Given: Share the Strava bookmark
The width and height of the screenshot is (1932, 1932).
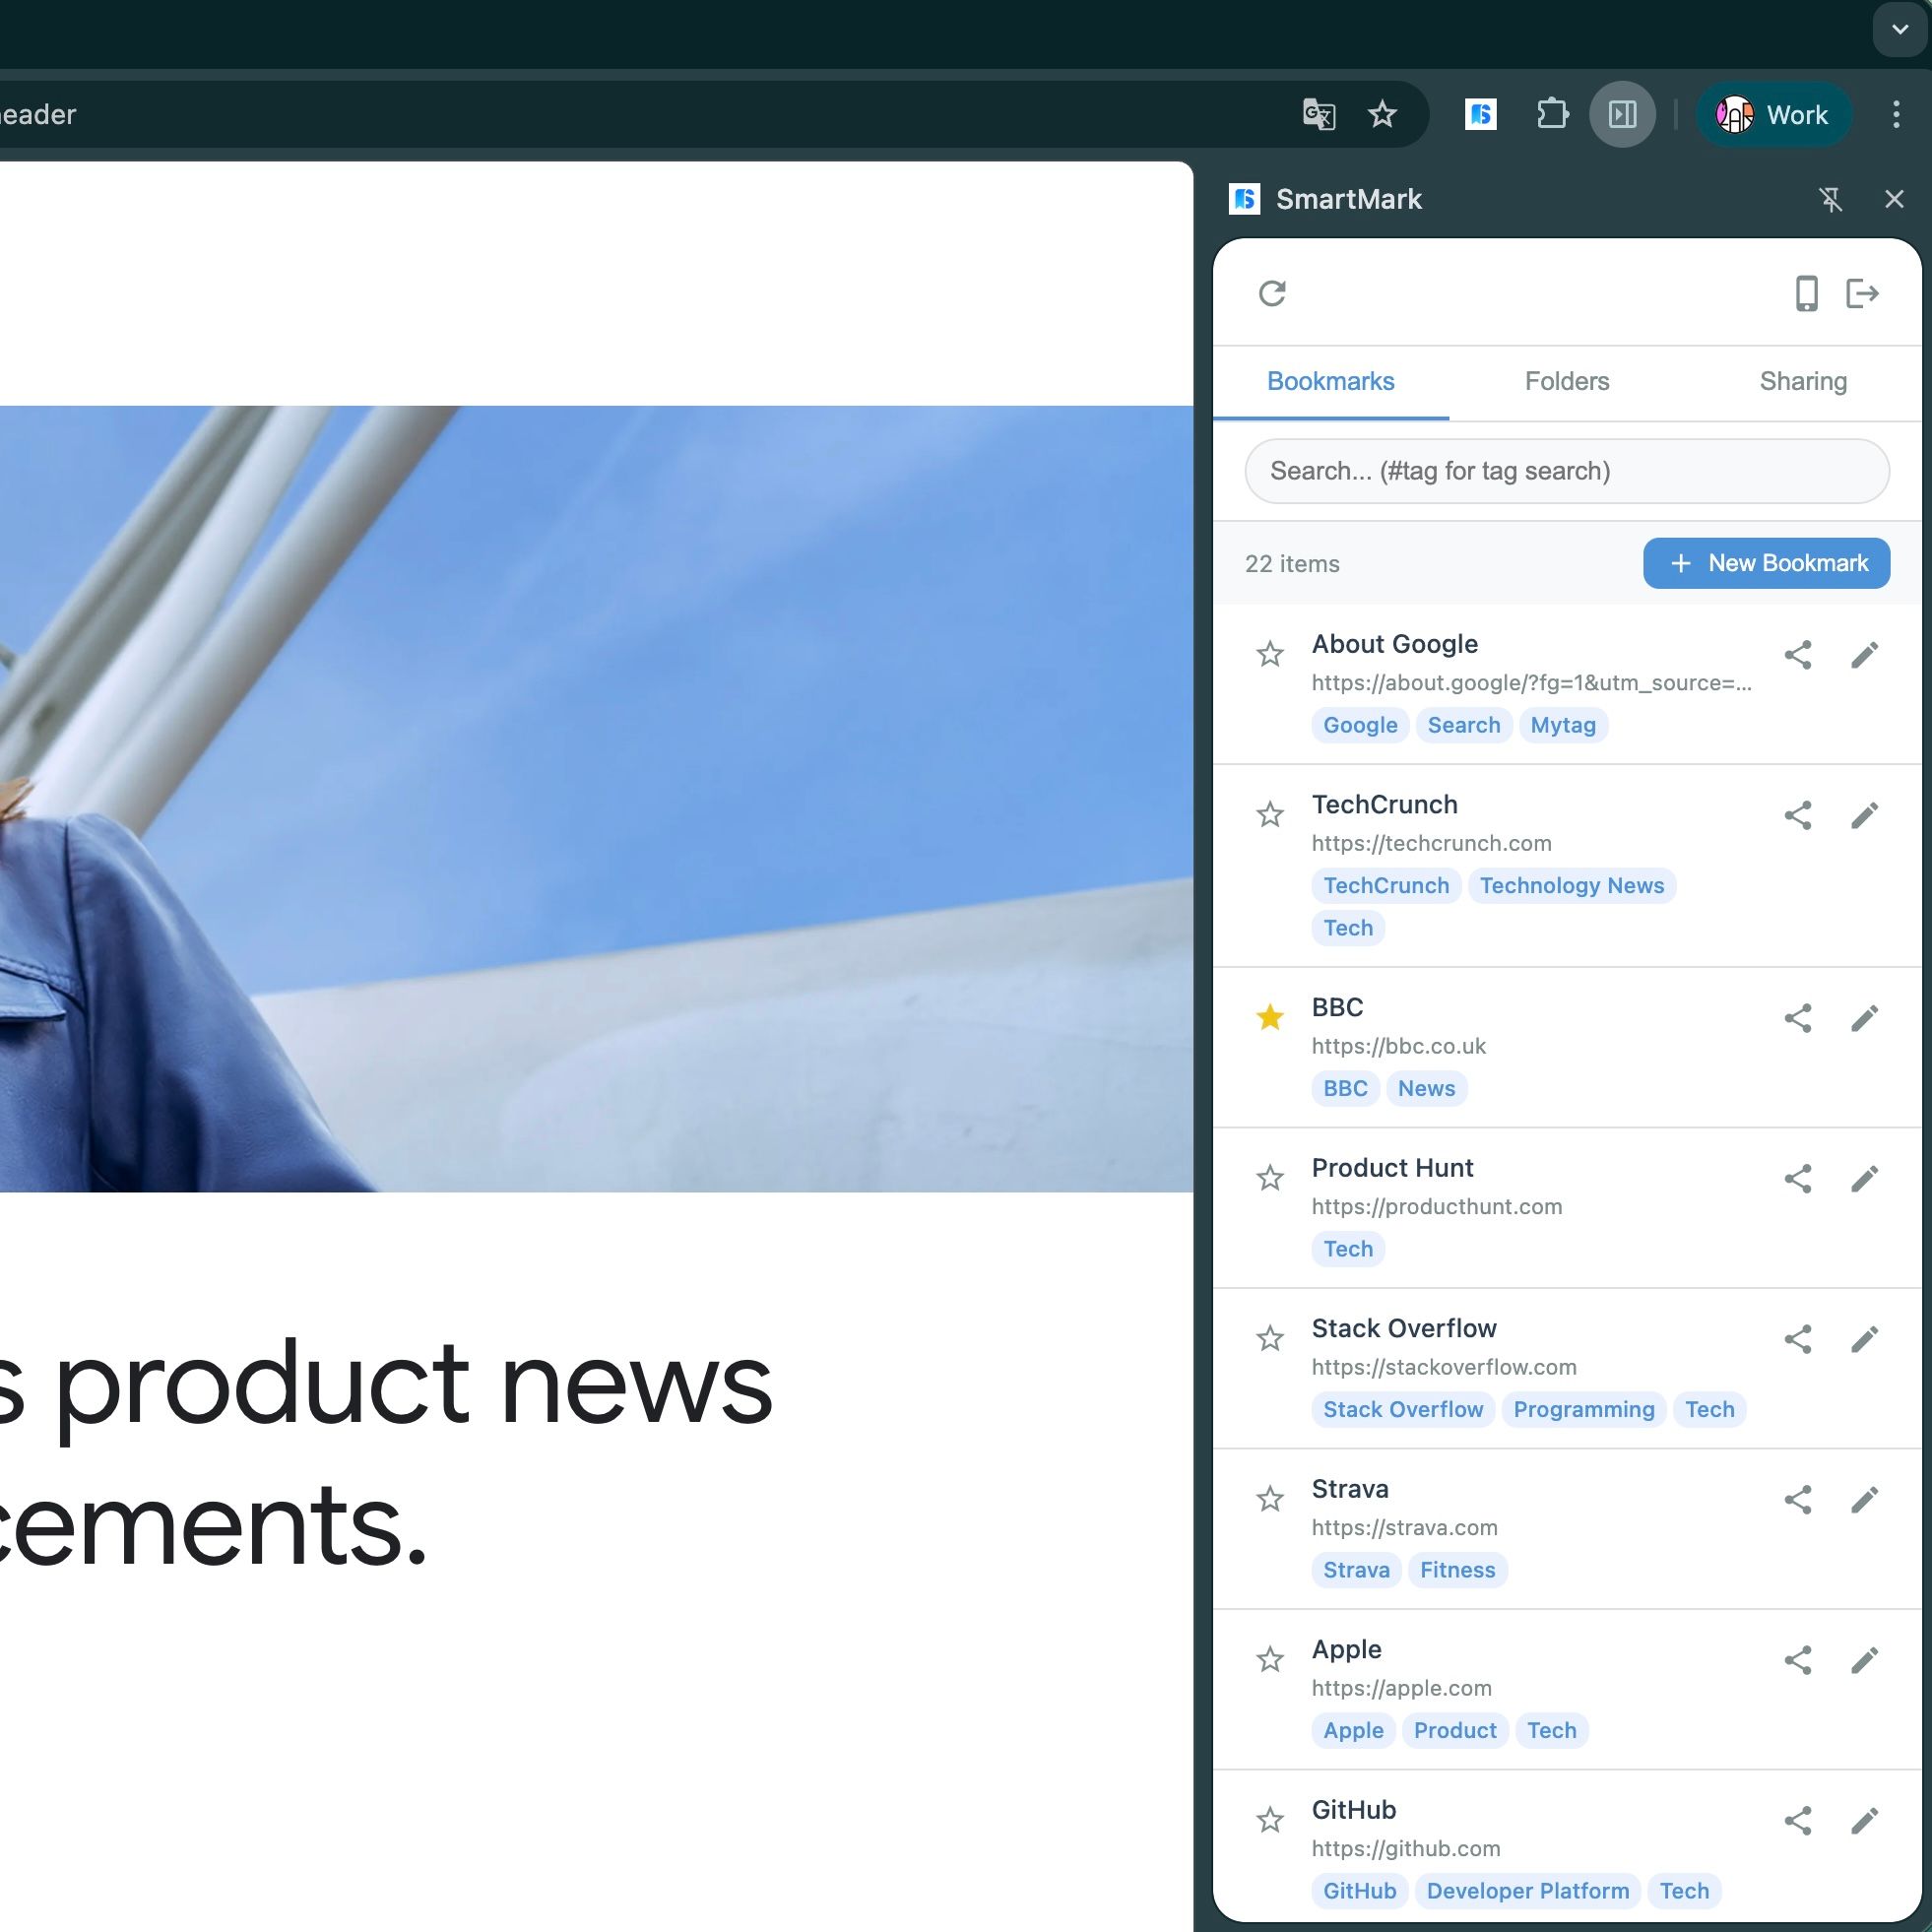Looking at the screenshot, I should [1798, 1500].
